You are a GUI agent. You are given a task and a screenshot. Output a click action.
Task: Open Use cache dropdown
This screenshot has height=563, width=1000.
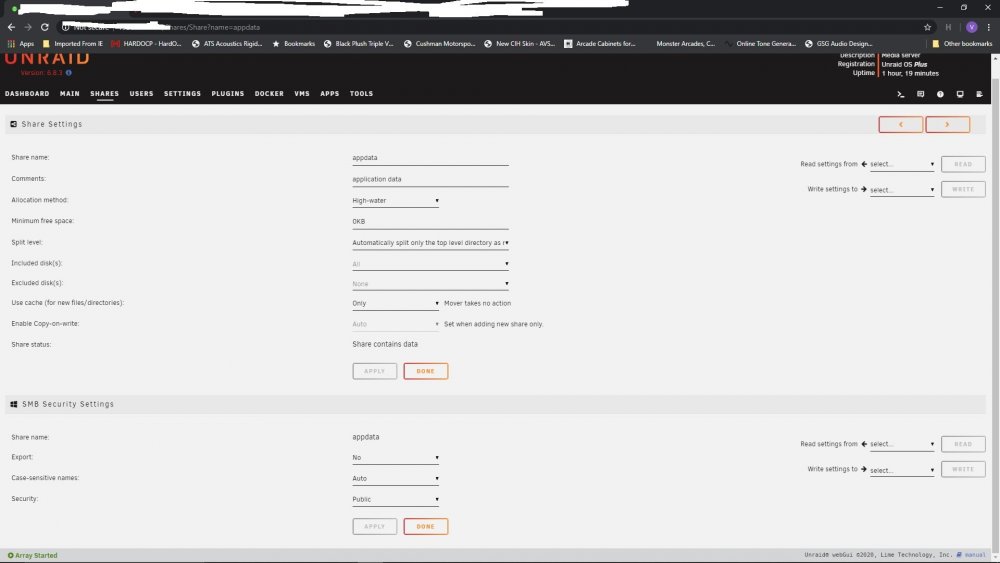pyautogui.click(x=395, y=303)
